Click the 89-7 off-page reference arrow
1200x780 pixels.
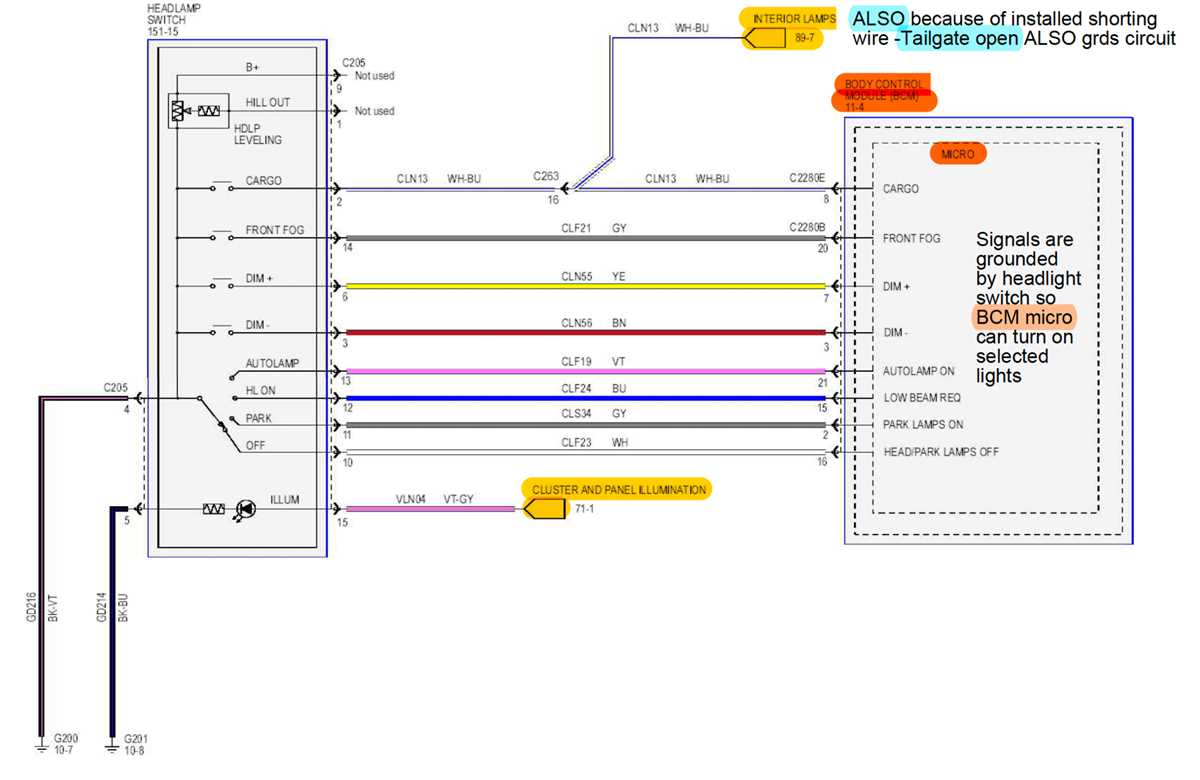pyautogui.click(x=763, y=38)
